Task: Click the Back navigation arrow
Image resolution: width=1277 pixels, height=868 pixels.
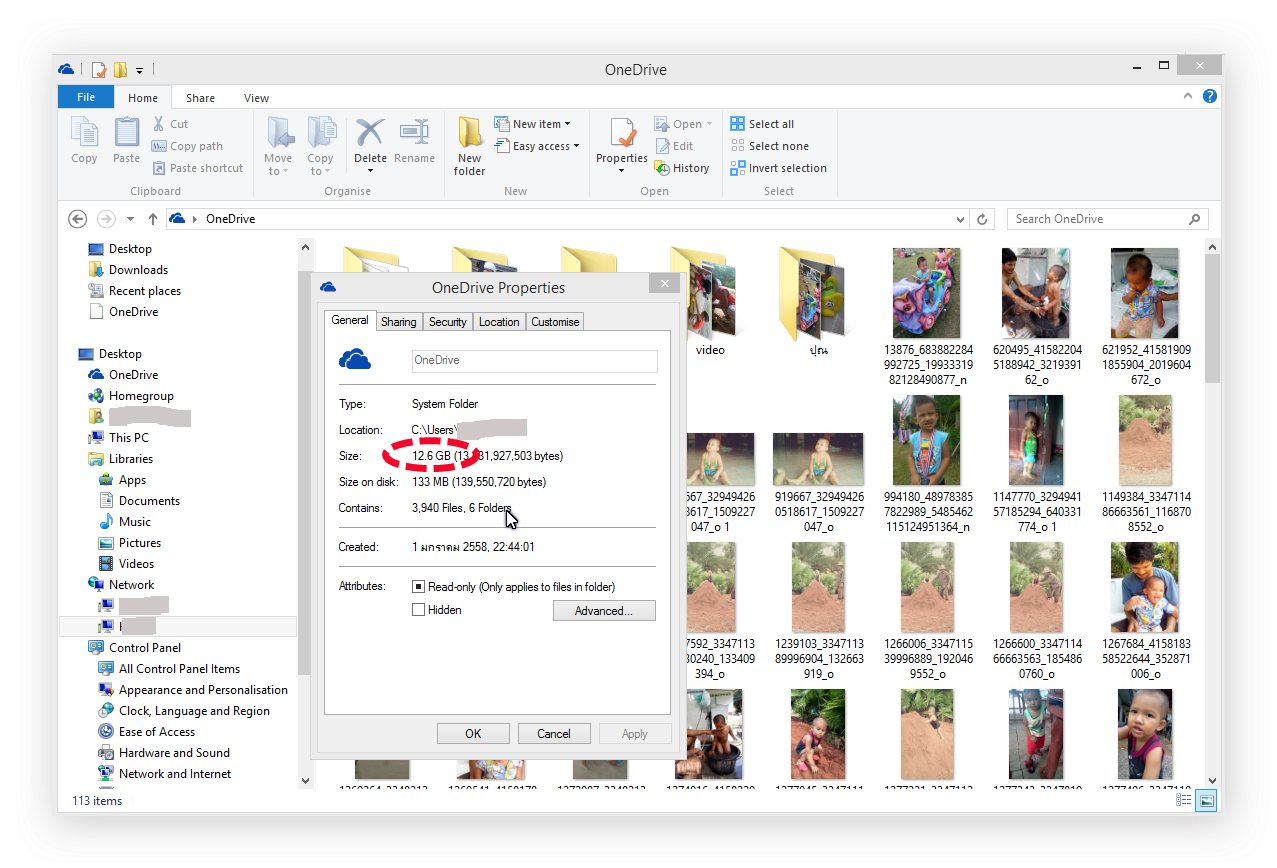Action: [x=77, y=219]
